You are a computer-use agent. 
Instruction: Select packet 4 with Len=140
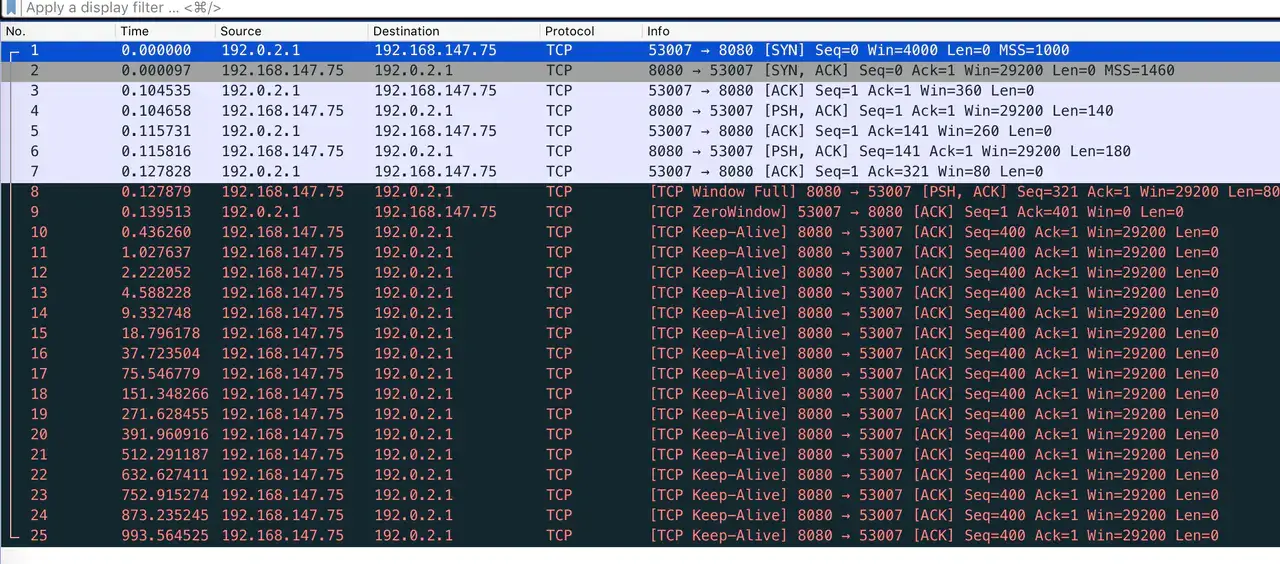[640, 111]
